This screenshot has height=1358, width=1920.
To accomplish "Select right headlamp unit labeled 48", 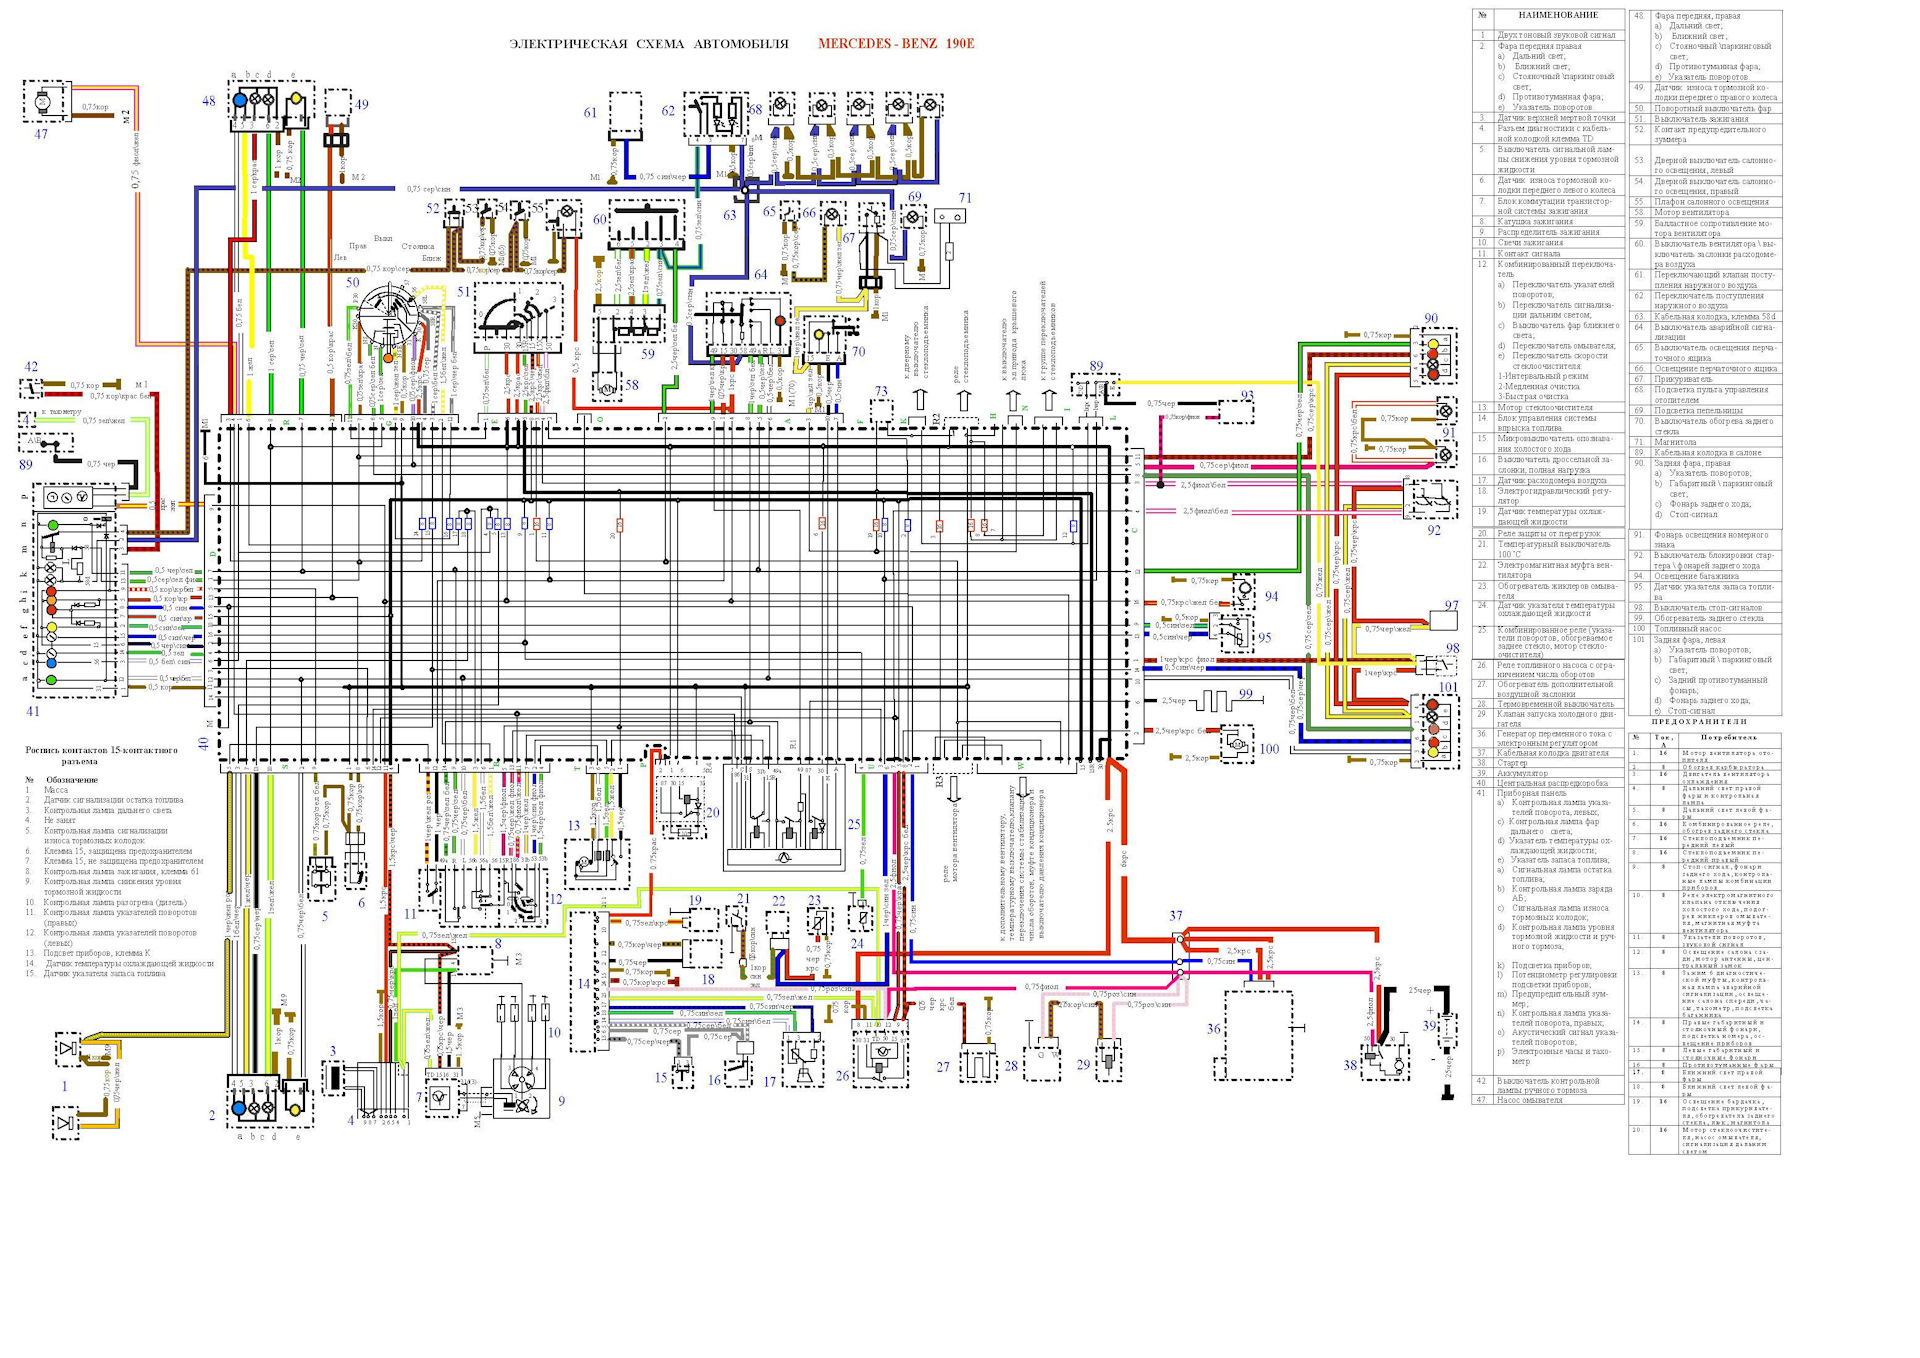I will 272,104.
